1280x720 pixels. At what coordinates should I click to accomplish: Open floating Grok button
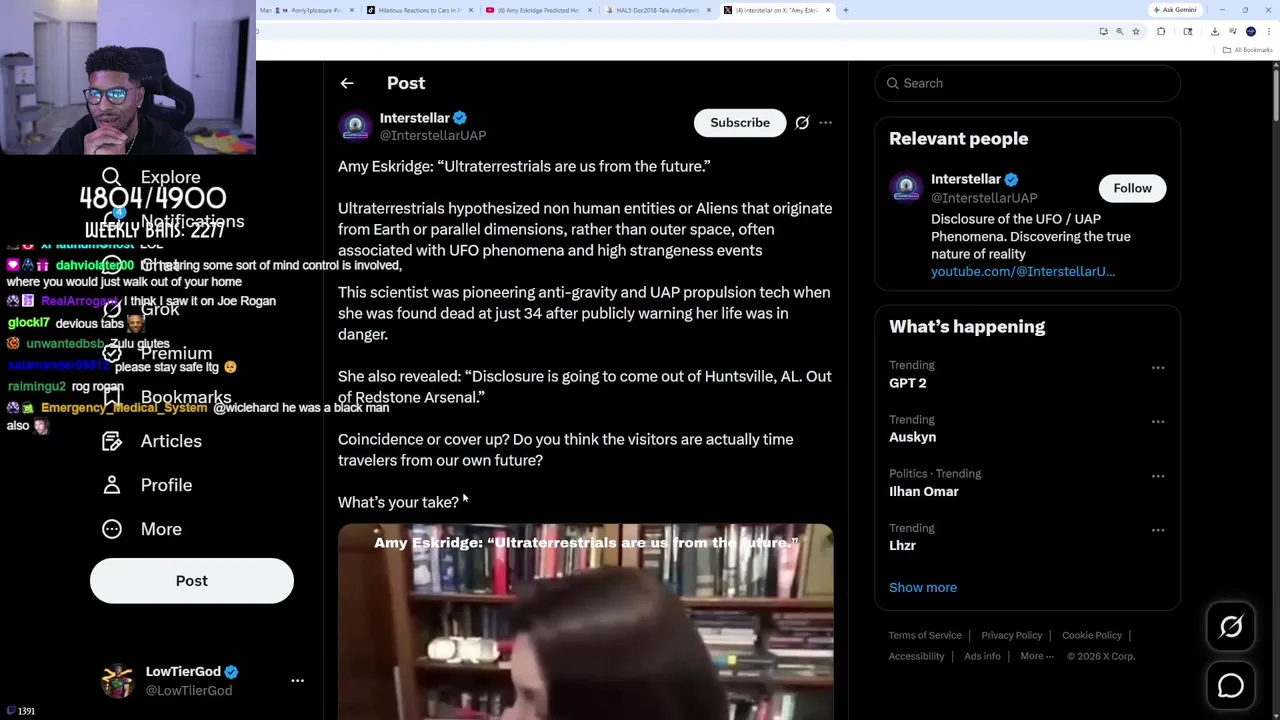1231,627
